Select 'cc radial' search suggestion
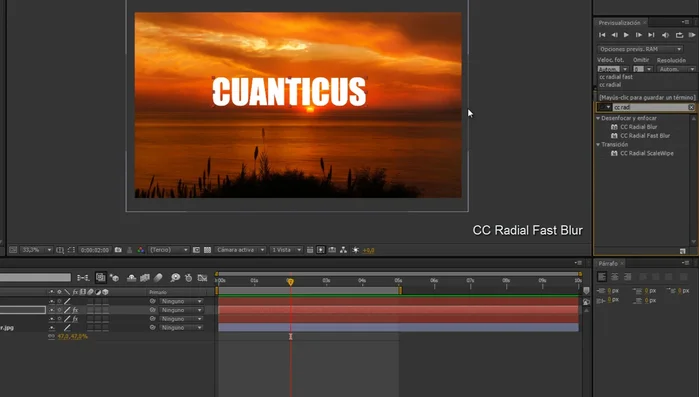 (610, 85)
